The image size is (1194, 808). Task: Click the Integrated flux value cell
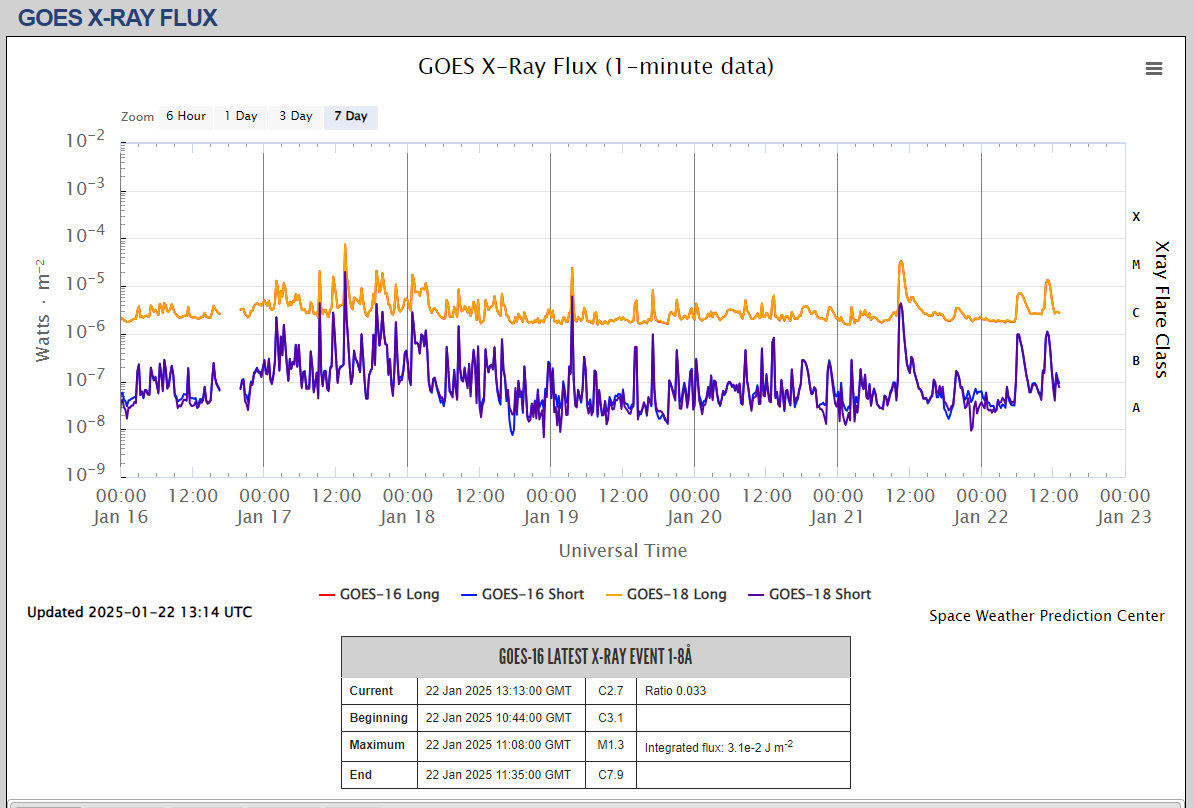718,746
